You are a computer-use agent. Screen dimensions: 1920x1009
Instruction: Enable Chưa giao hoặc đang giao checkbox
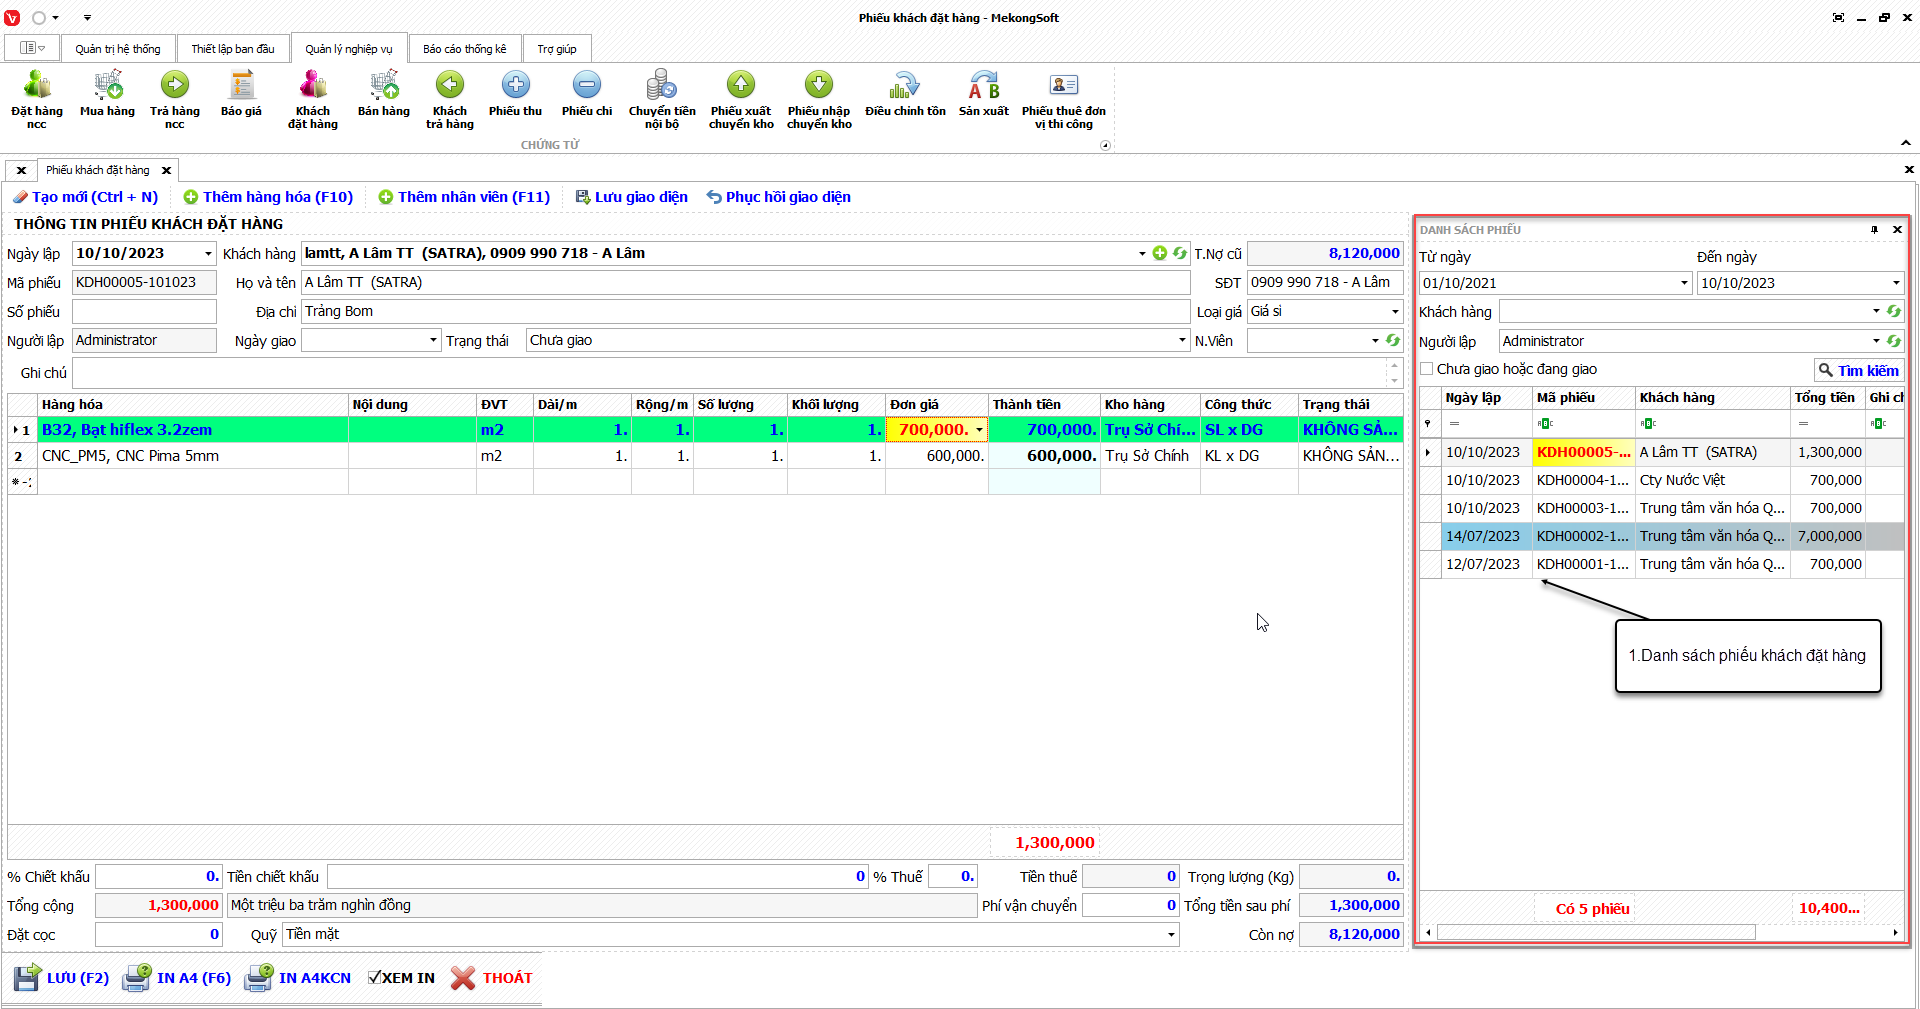coord(1427,370)
